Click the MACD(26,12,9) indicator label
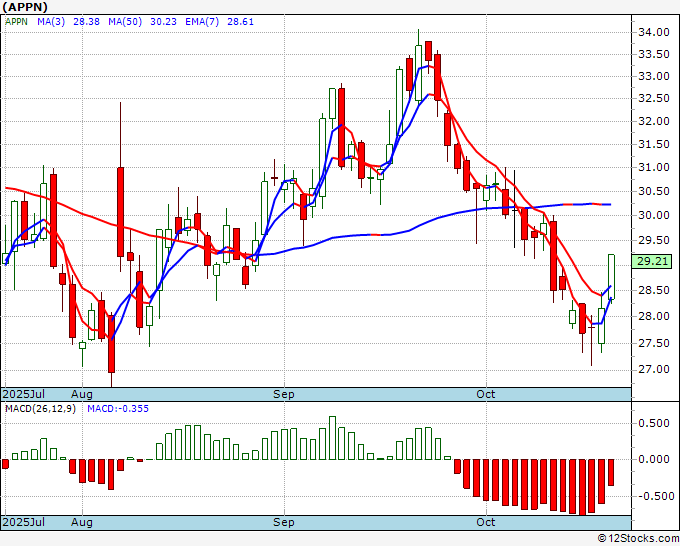Image resolution: width=680 pixels, height=546 pixels. click(x=40, y=409)
